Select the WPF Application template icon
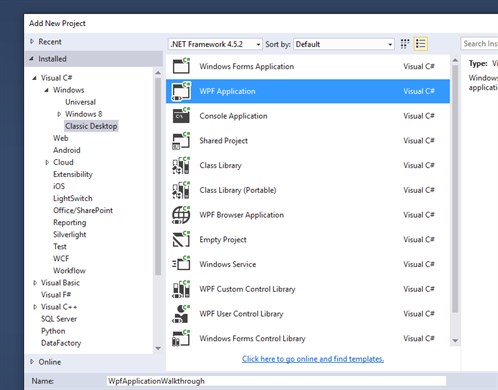This screenshot has width=498, height=390. pos(181,91)
